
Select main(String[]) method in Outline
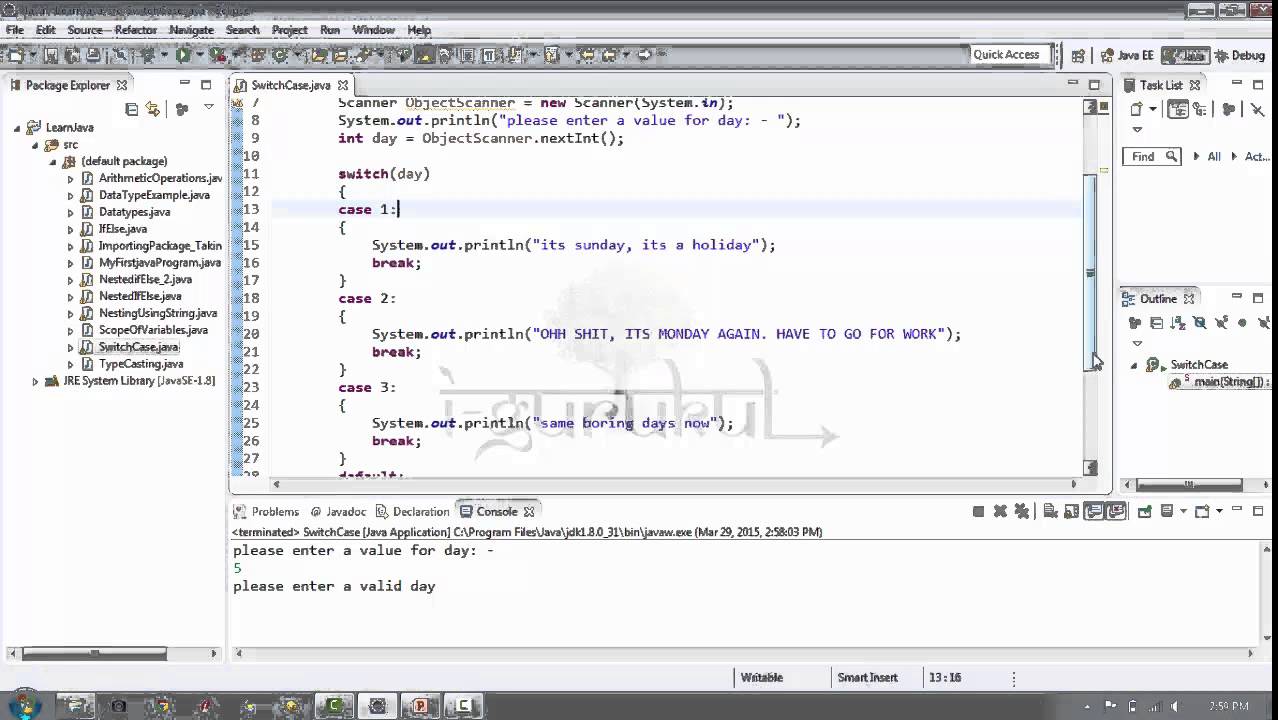pos(1230,382)
